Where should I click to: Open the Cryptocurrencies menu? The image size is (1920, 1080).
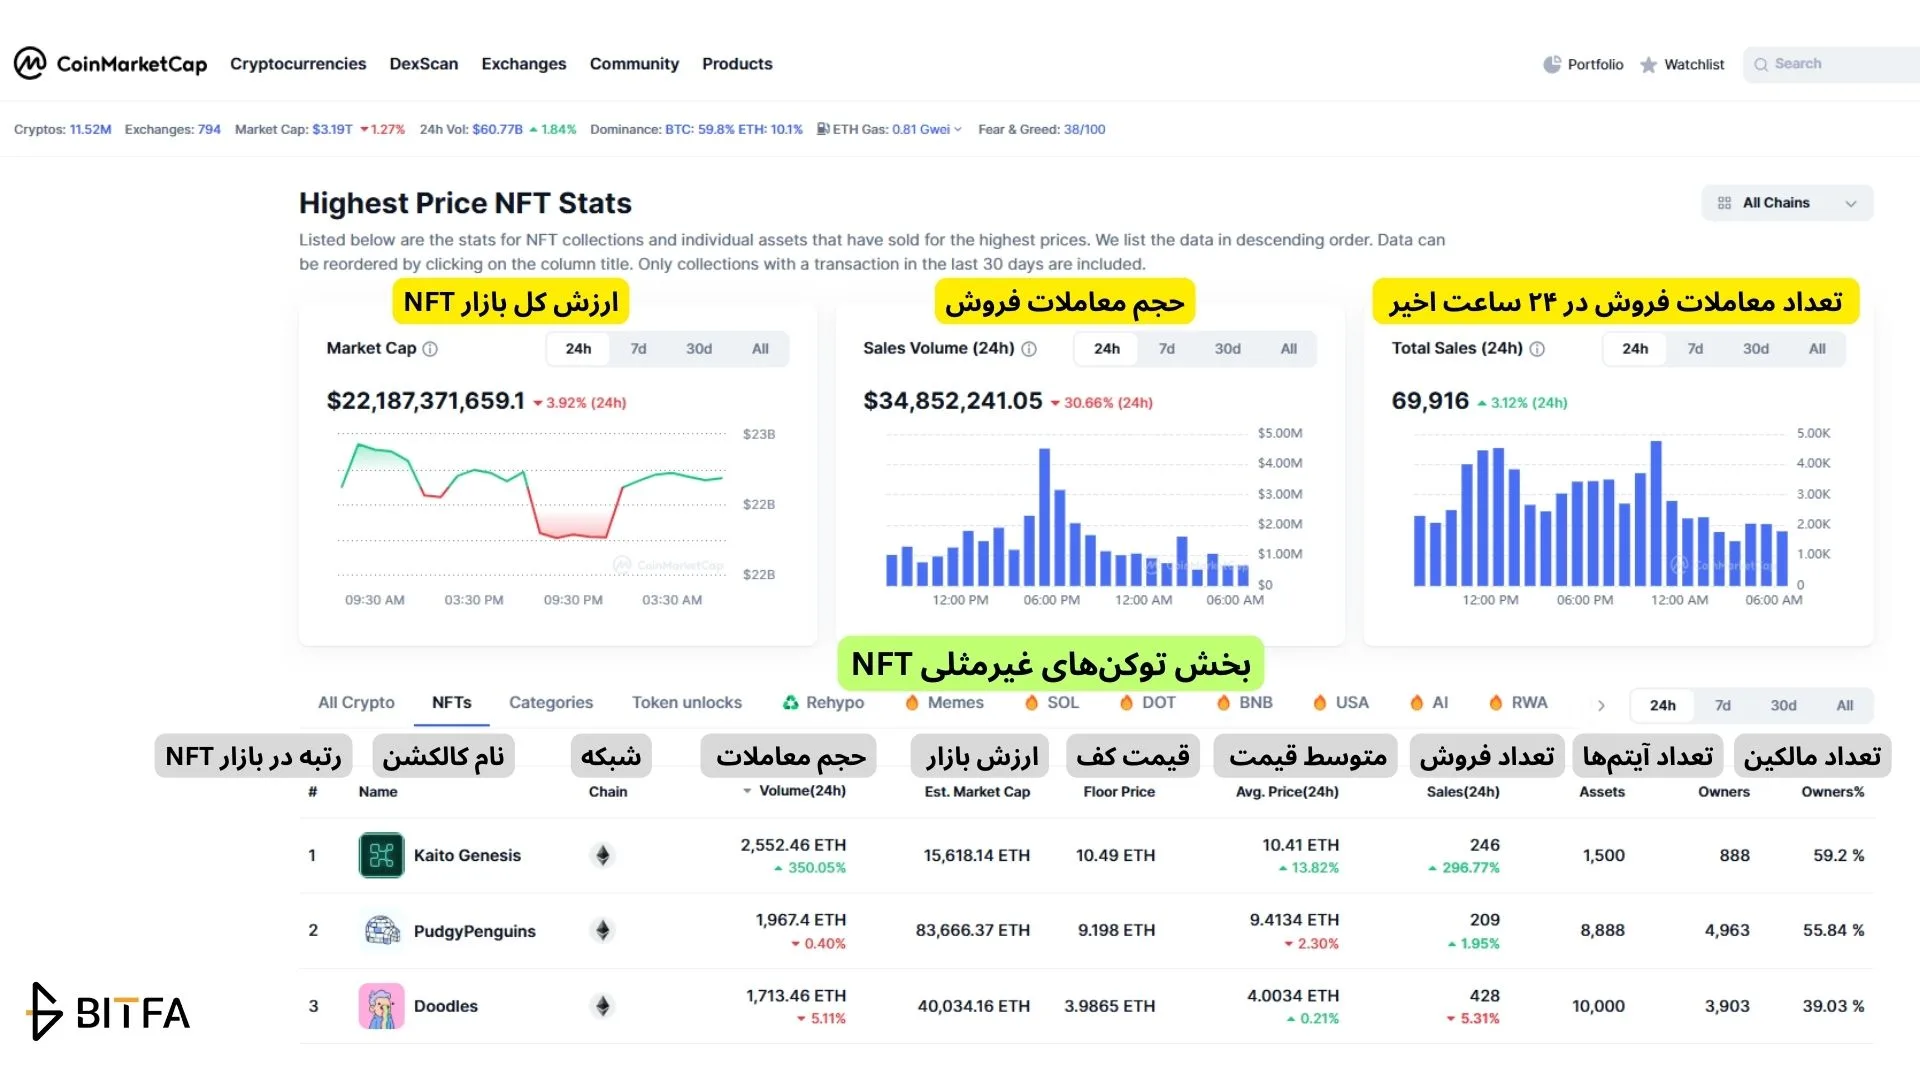pos(298,64)
